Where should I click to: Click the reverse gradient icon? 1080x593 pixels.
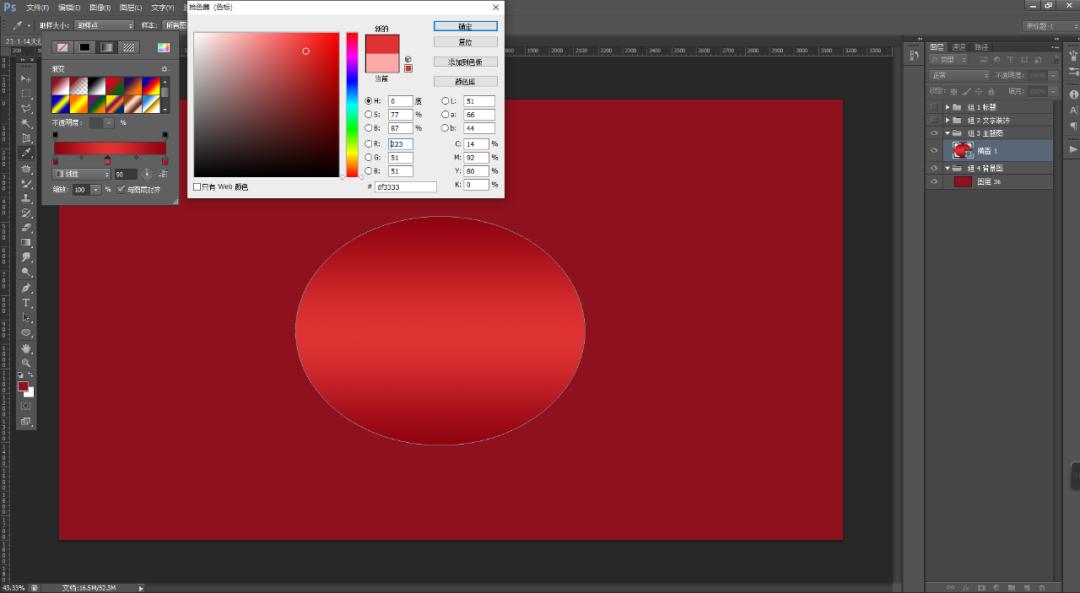163,174
